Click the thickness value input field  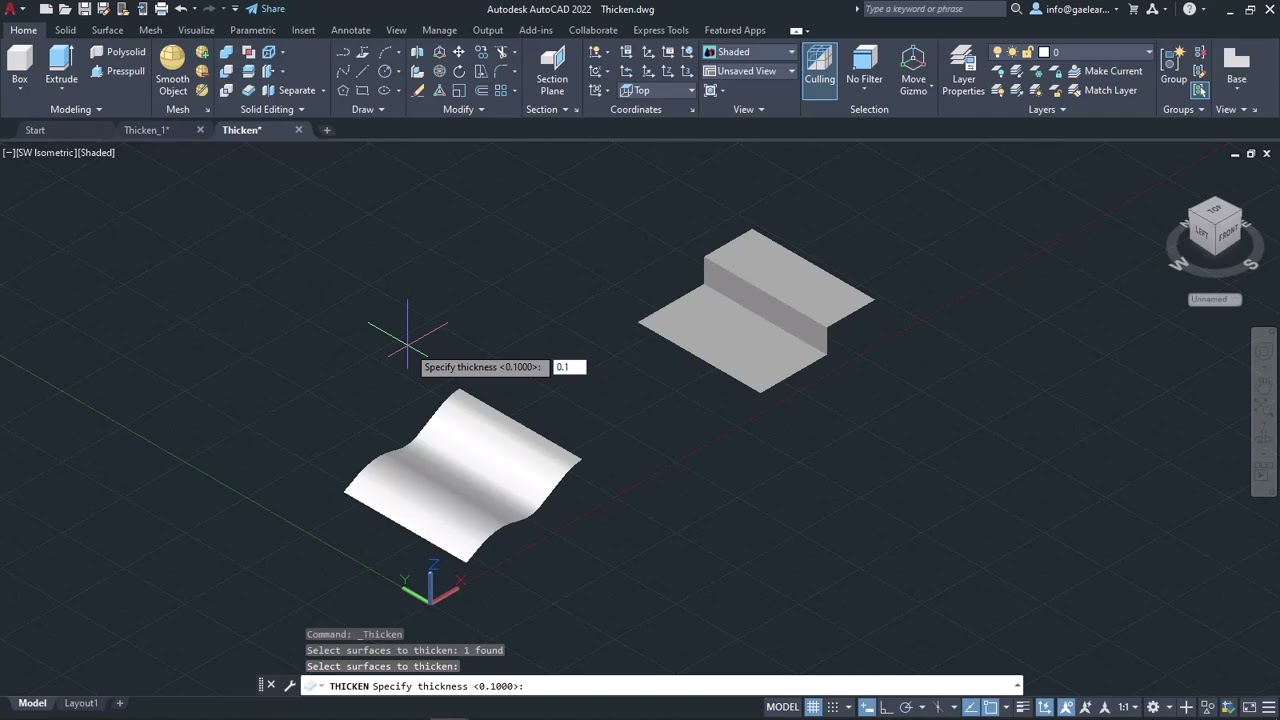coord(569,367)
